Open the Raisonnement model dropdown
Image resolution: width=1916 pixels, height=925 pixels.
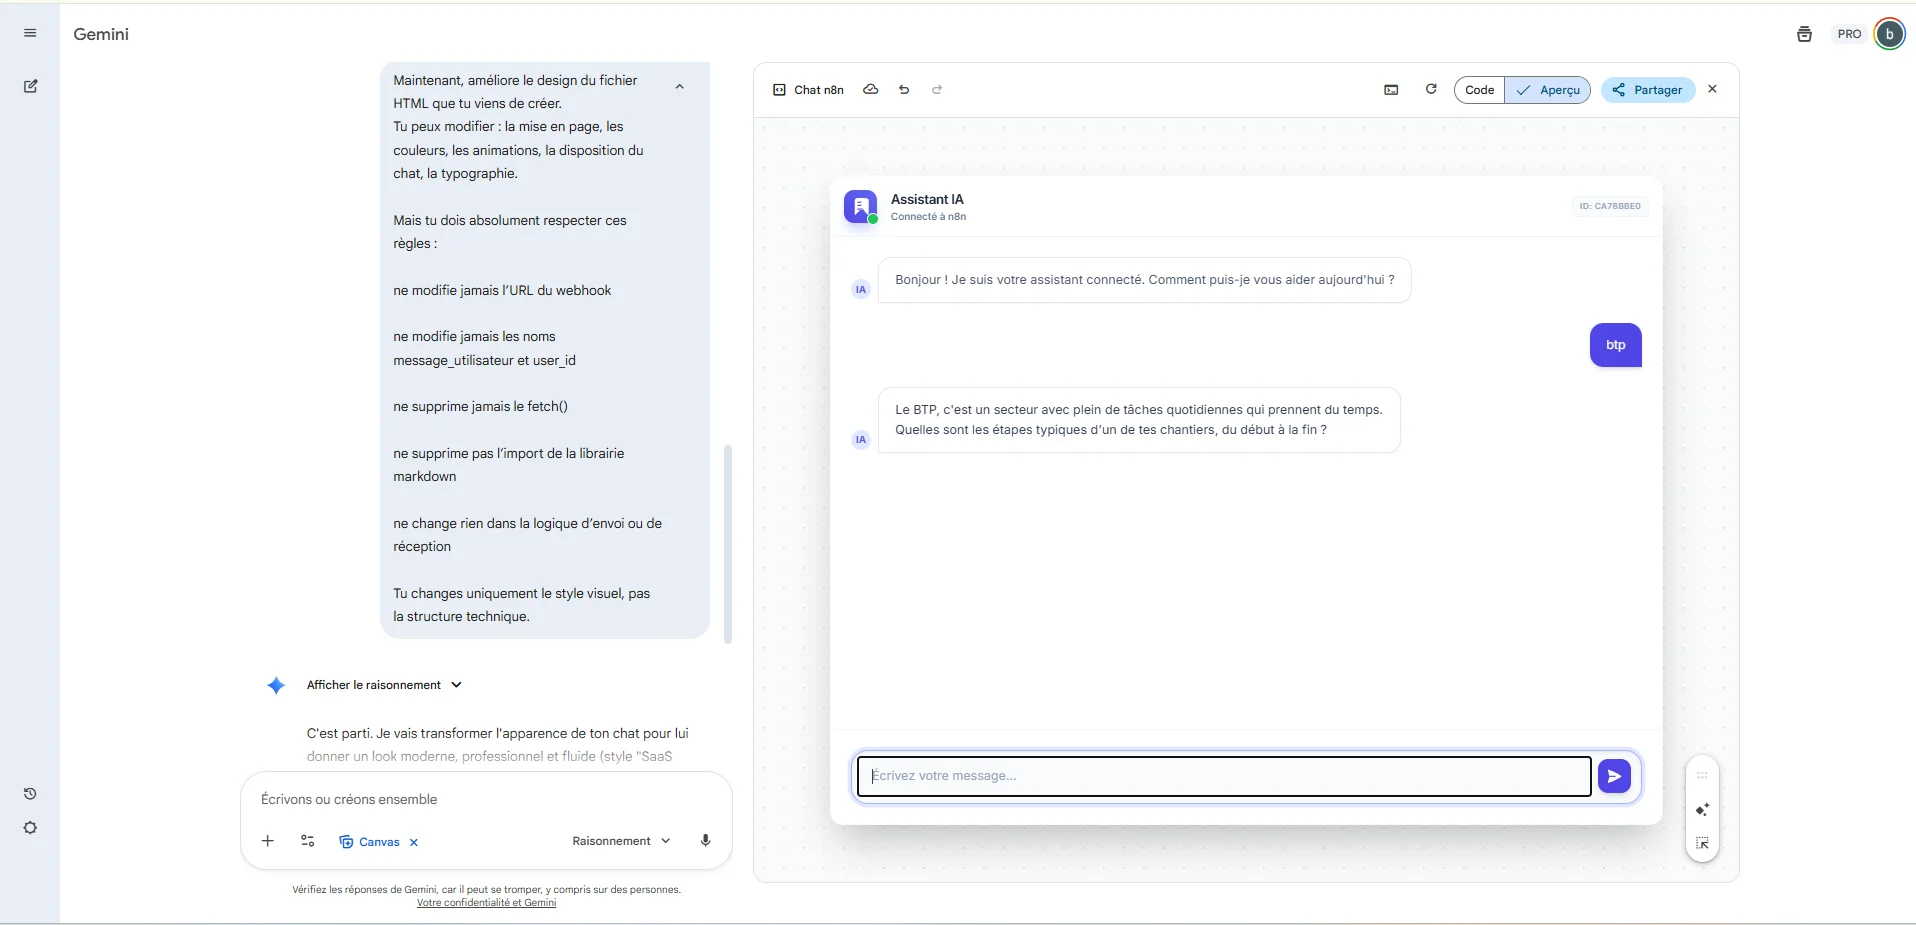click(x=619, y=841)
